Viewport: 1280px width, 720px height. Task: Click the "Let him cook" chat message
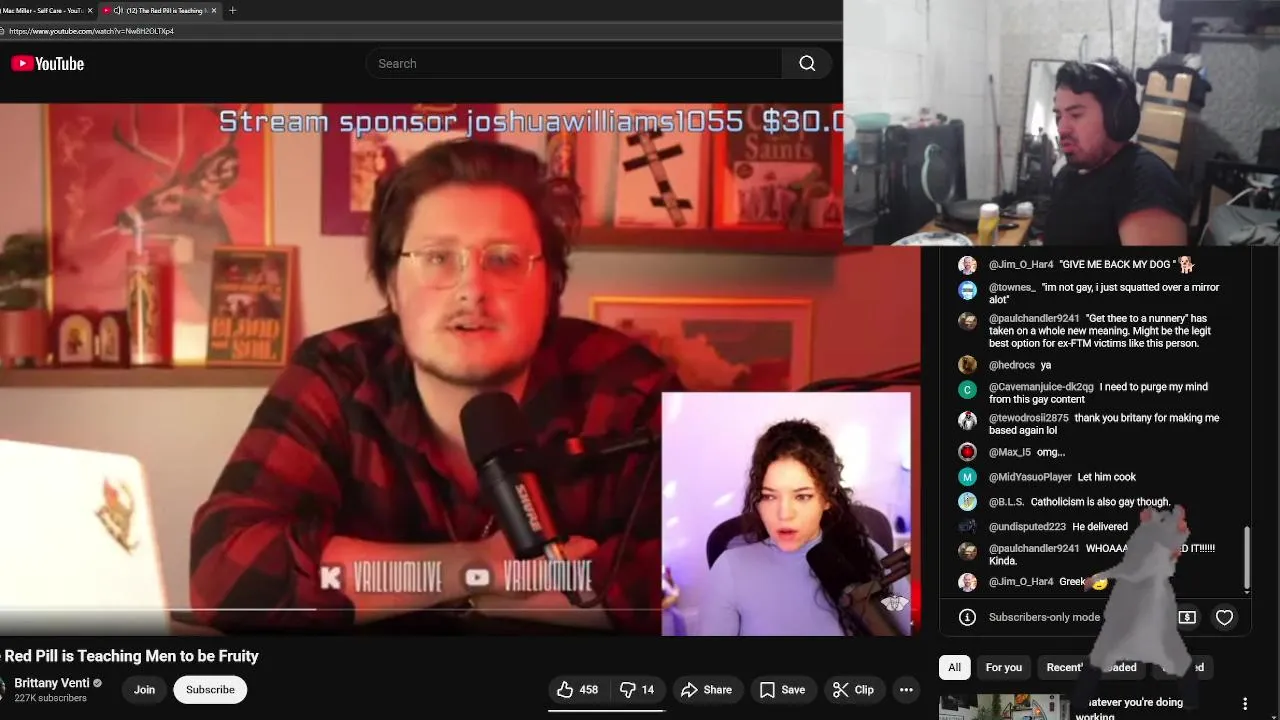pyautogui.click(x=1106, y=477)
